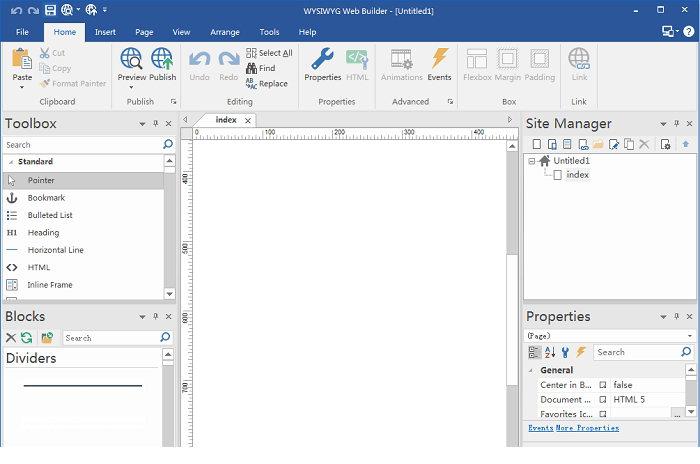700x464 pixels.
Task: Click the move up arrow in Site Manager
Action: [x=685, y=144]
